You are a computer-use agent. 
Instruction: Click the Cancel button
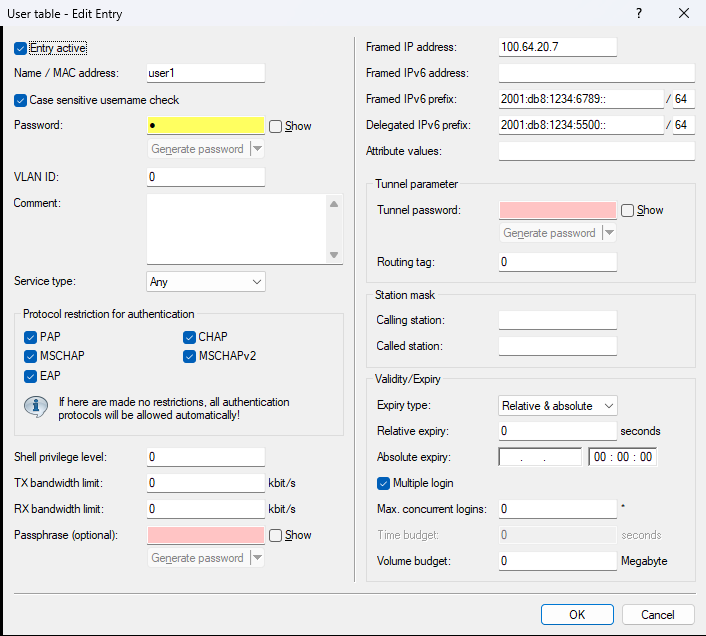pos(658,614)
